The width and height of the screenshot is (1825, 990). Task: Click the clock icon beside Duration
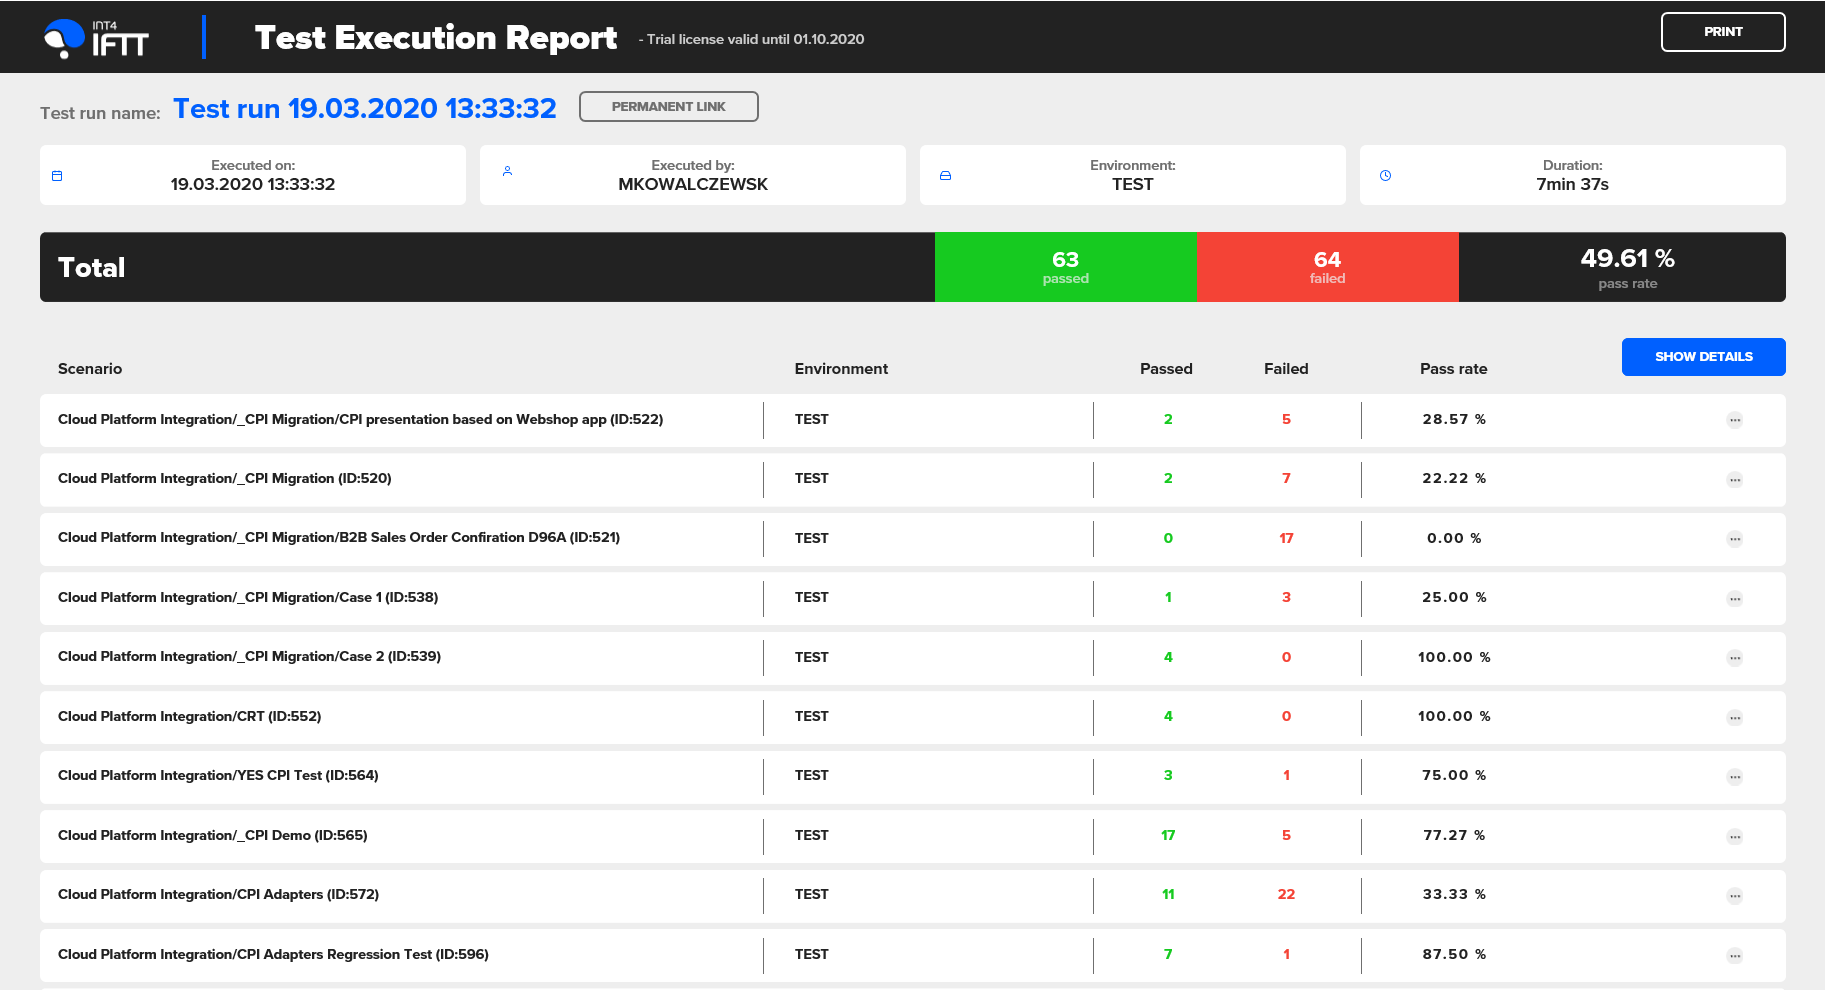pos(1385,176)
